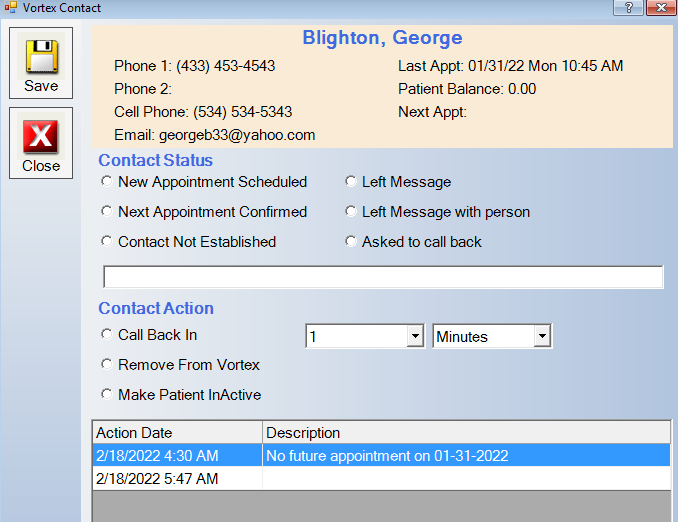Open the help question mark button
The width and height of the screenshot is (678, 522).
tap(628, 7)
